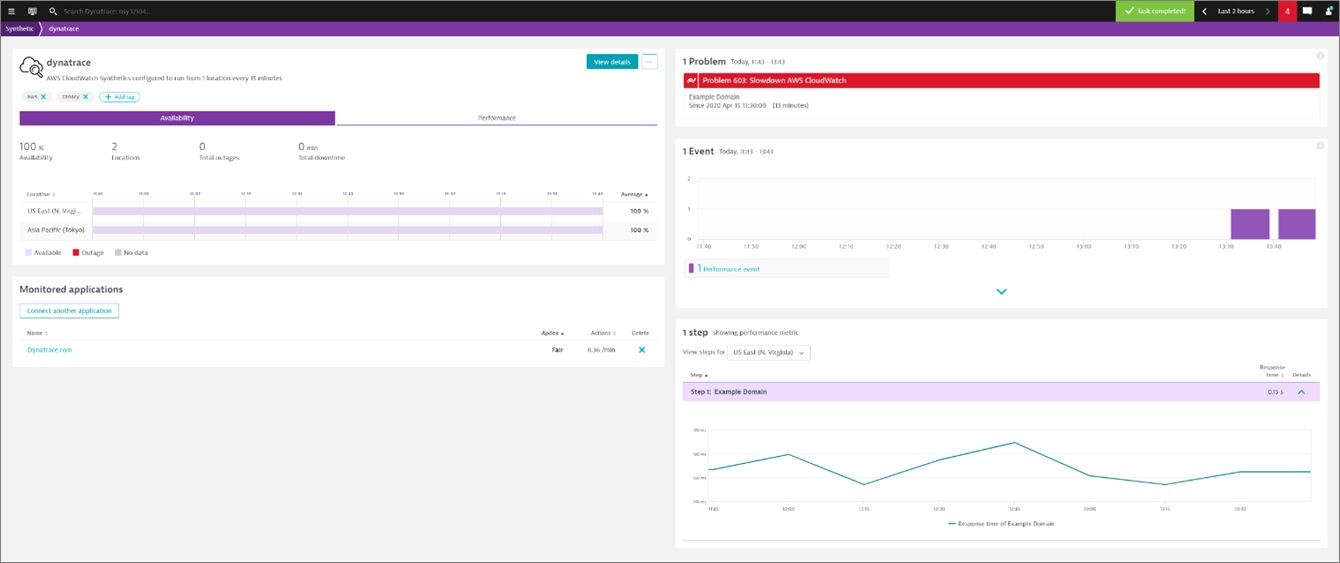The width and height of the screenshot is (1340, 563).
Task: Open the Last 2 hours timeframe selector
Action: [1236, 11]
